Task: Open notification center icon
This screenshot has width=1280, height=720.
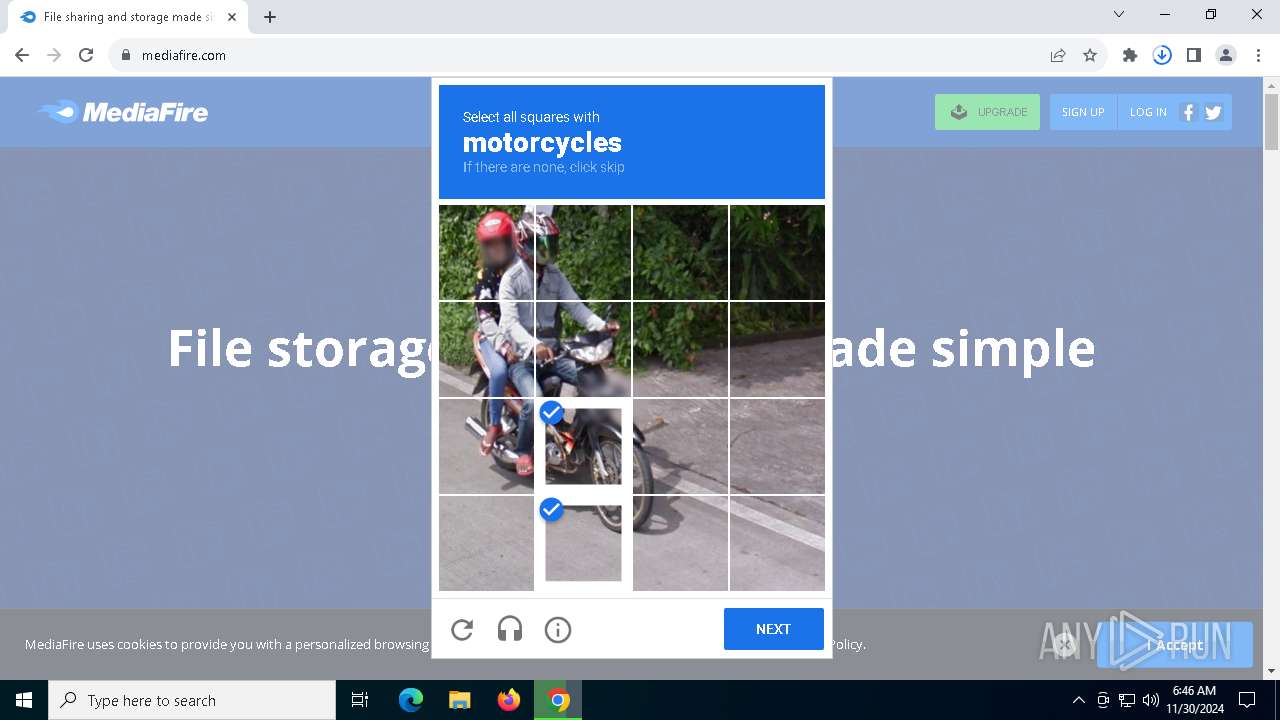Action: (1247, 700)
